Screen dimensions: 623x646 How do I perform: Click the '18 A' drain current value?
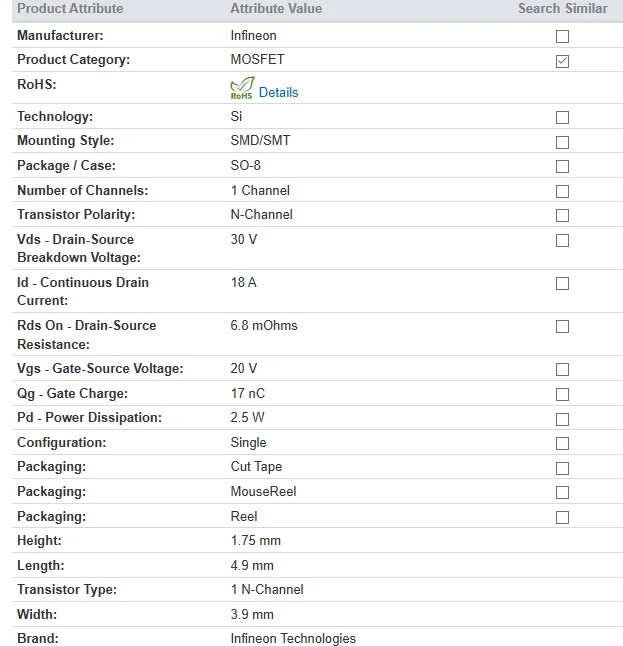(x=244, y=282)
